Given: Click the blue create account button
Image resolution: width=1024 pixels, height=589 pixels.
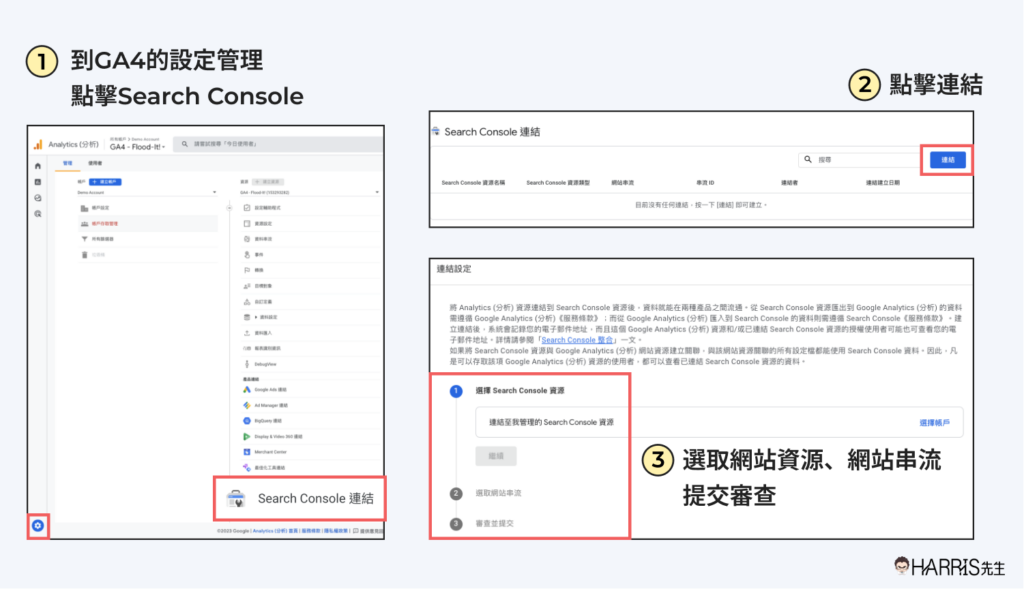Looking at the screenshot, I should [x=105, y=182].
